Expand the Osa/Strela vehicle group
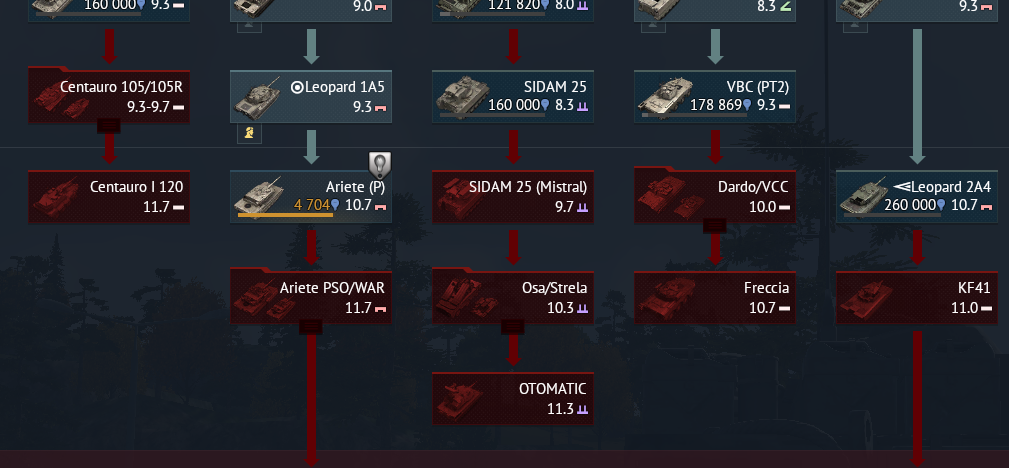Screen dimensions: 1009x468 coord(513,328)
